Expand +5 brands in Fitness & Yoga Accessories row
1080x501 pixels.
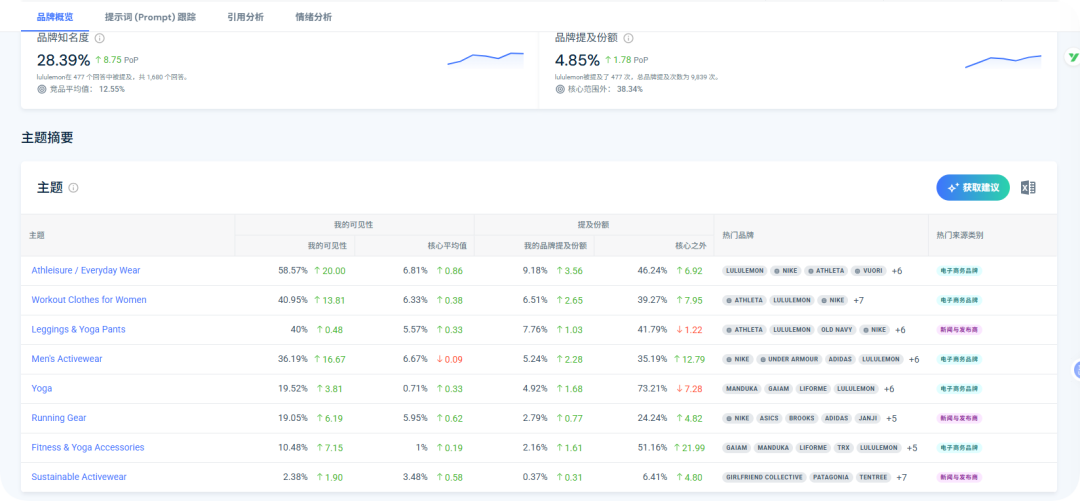(x=912, y=448)
